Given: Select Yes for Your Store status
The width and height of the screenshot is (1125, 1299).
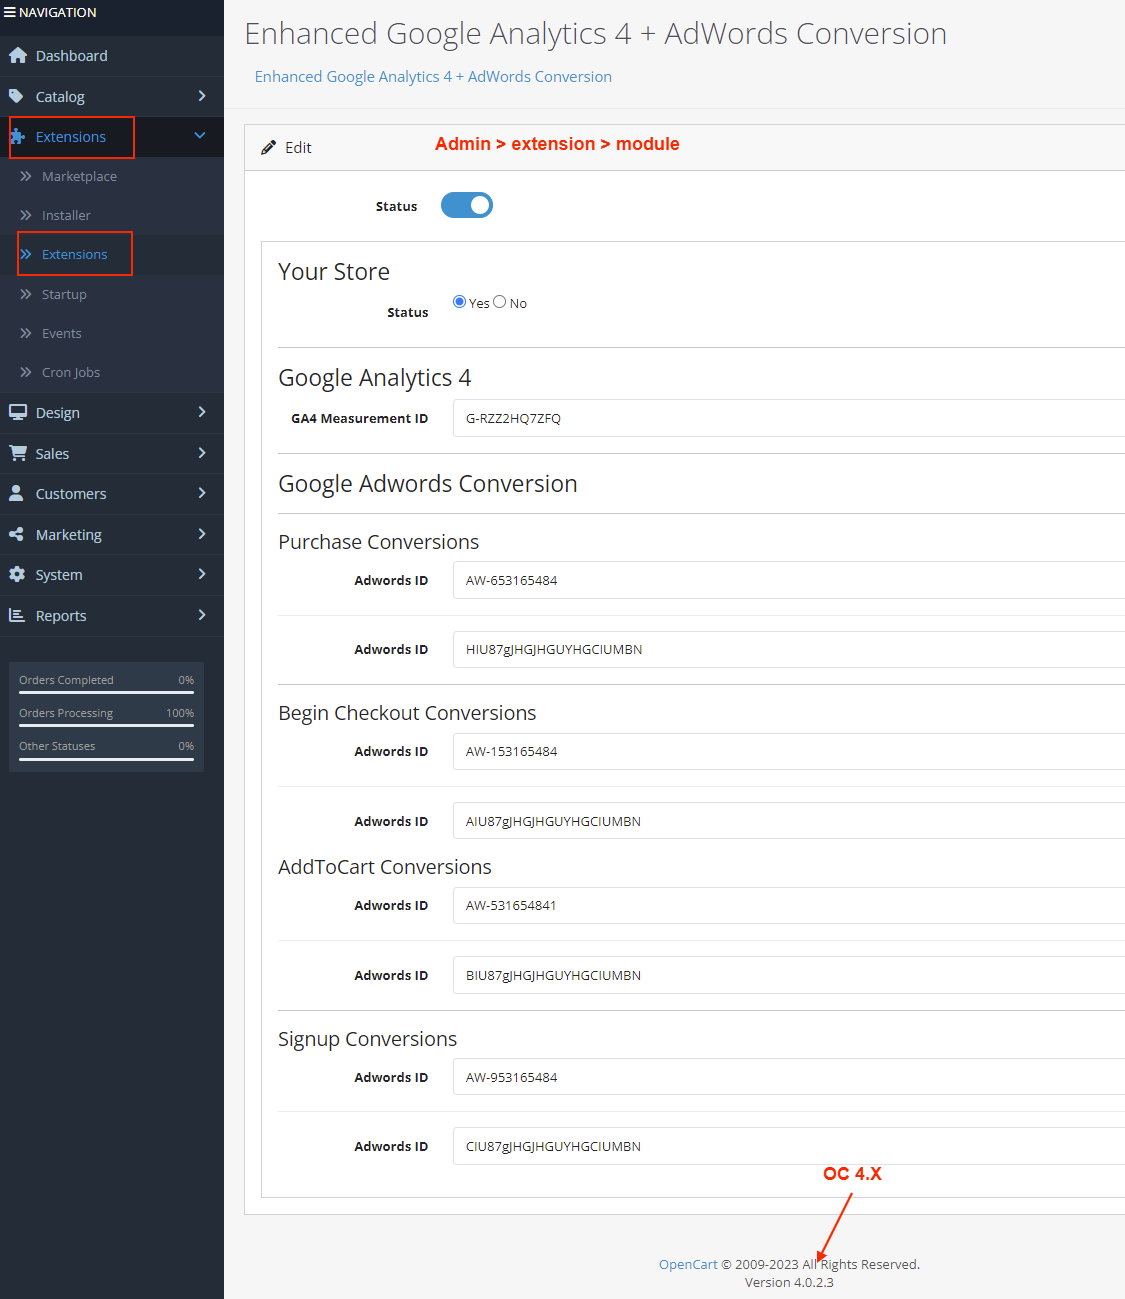Looking at the screenshot, I should [459, 302].
